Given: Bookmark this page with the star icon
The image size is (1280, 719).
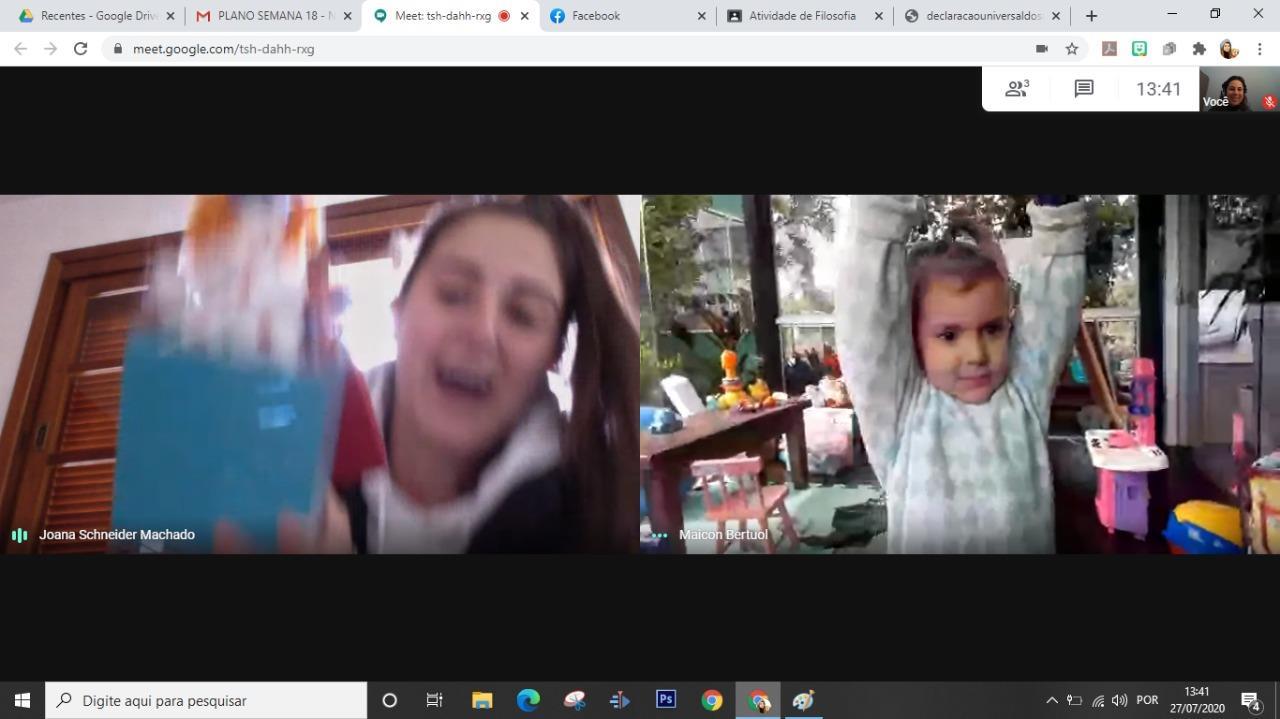Looking at the screenshot, I should coord(1072,49).
